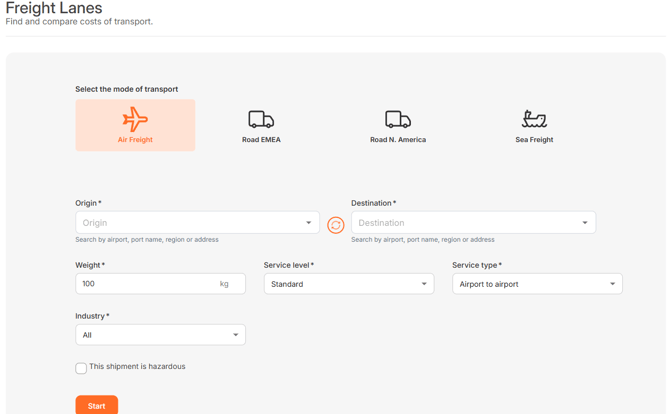This screenshot has height=414, width=670.
Task: Select the Sea Freight ship icon
Action: (x=534, y=119)
